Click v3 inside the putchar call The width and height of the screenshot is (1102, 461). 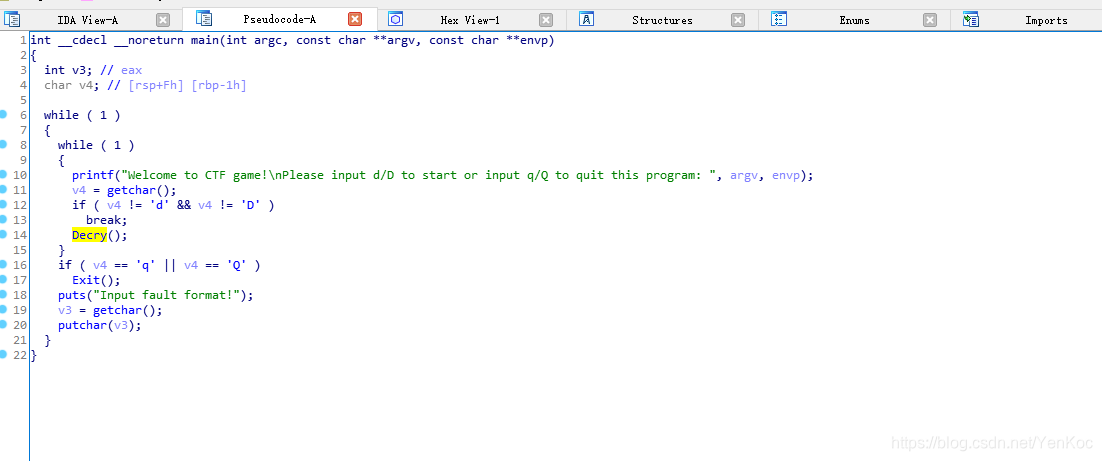click(x=121, y=325)
